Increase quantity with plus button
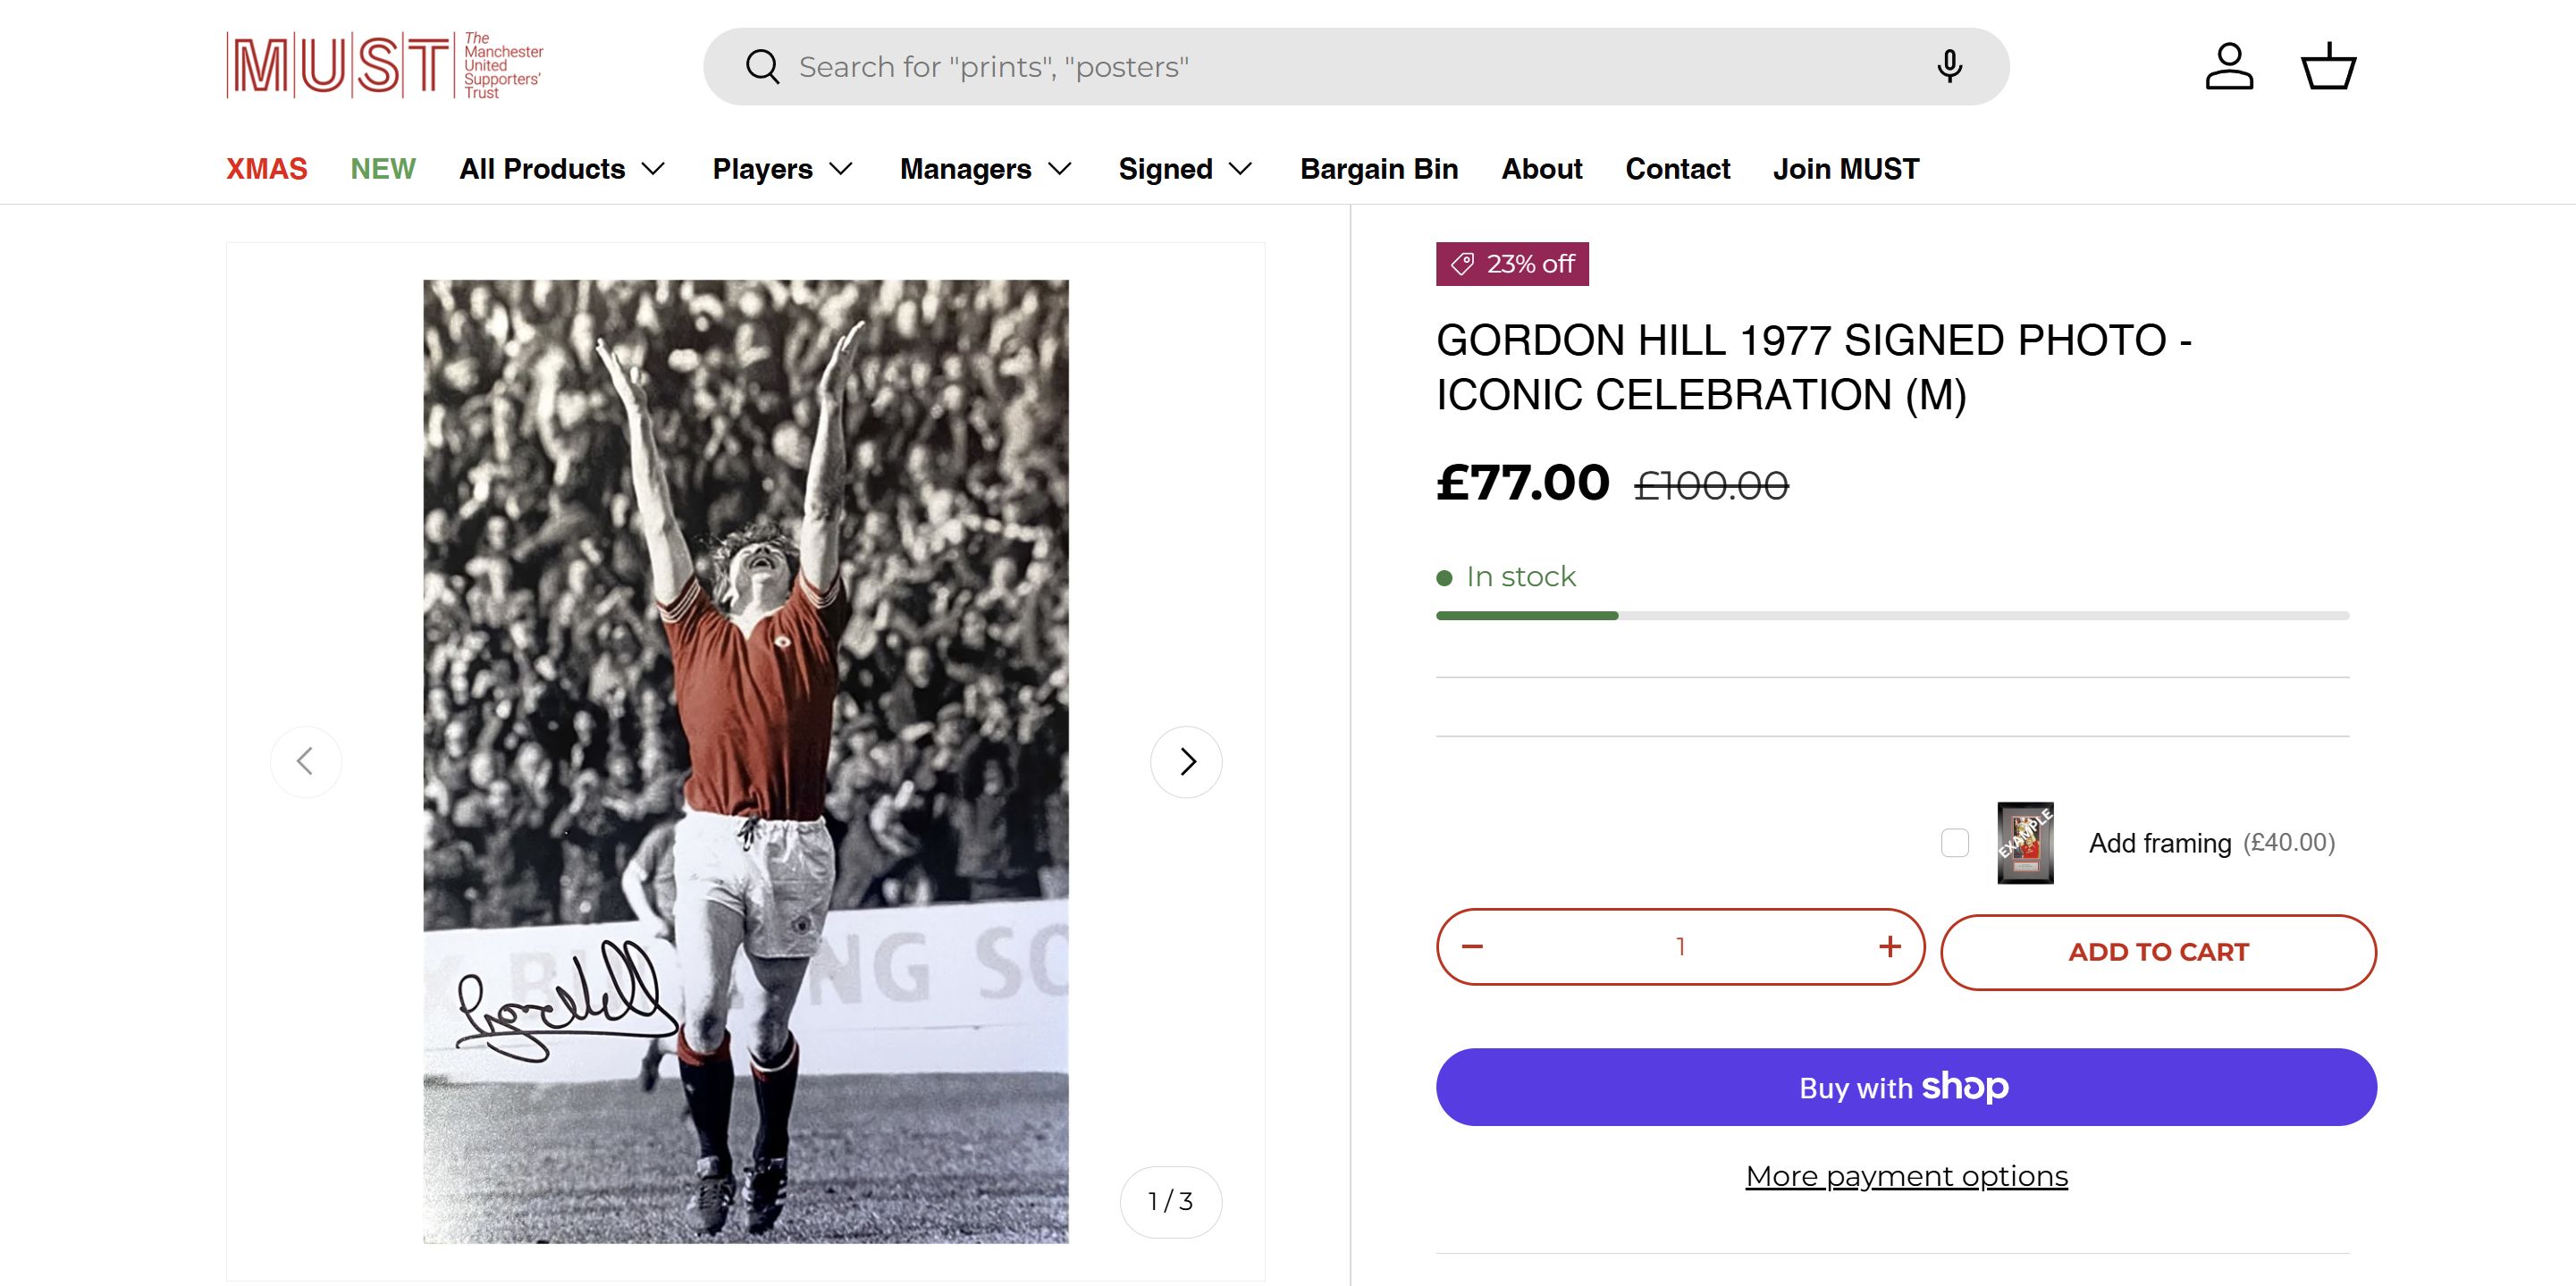 [1889, 947]
